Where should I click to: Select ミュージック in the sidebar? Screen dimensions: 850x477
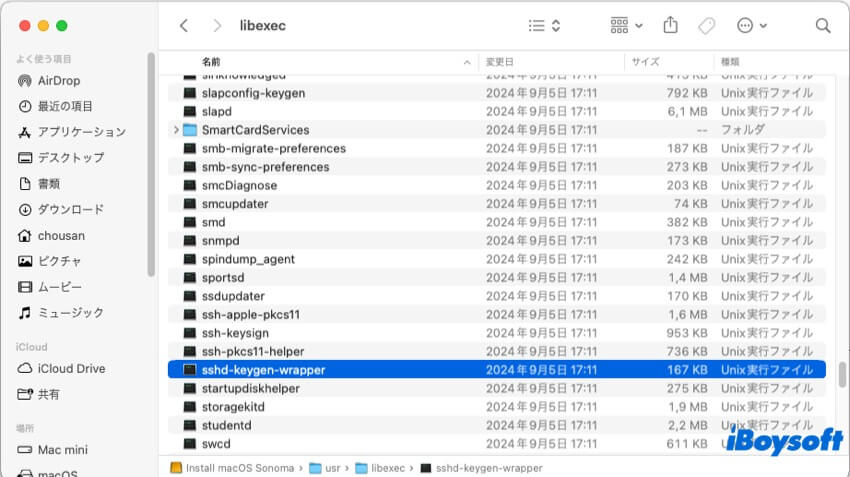click(x=70, y=312)
